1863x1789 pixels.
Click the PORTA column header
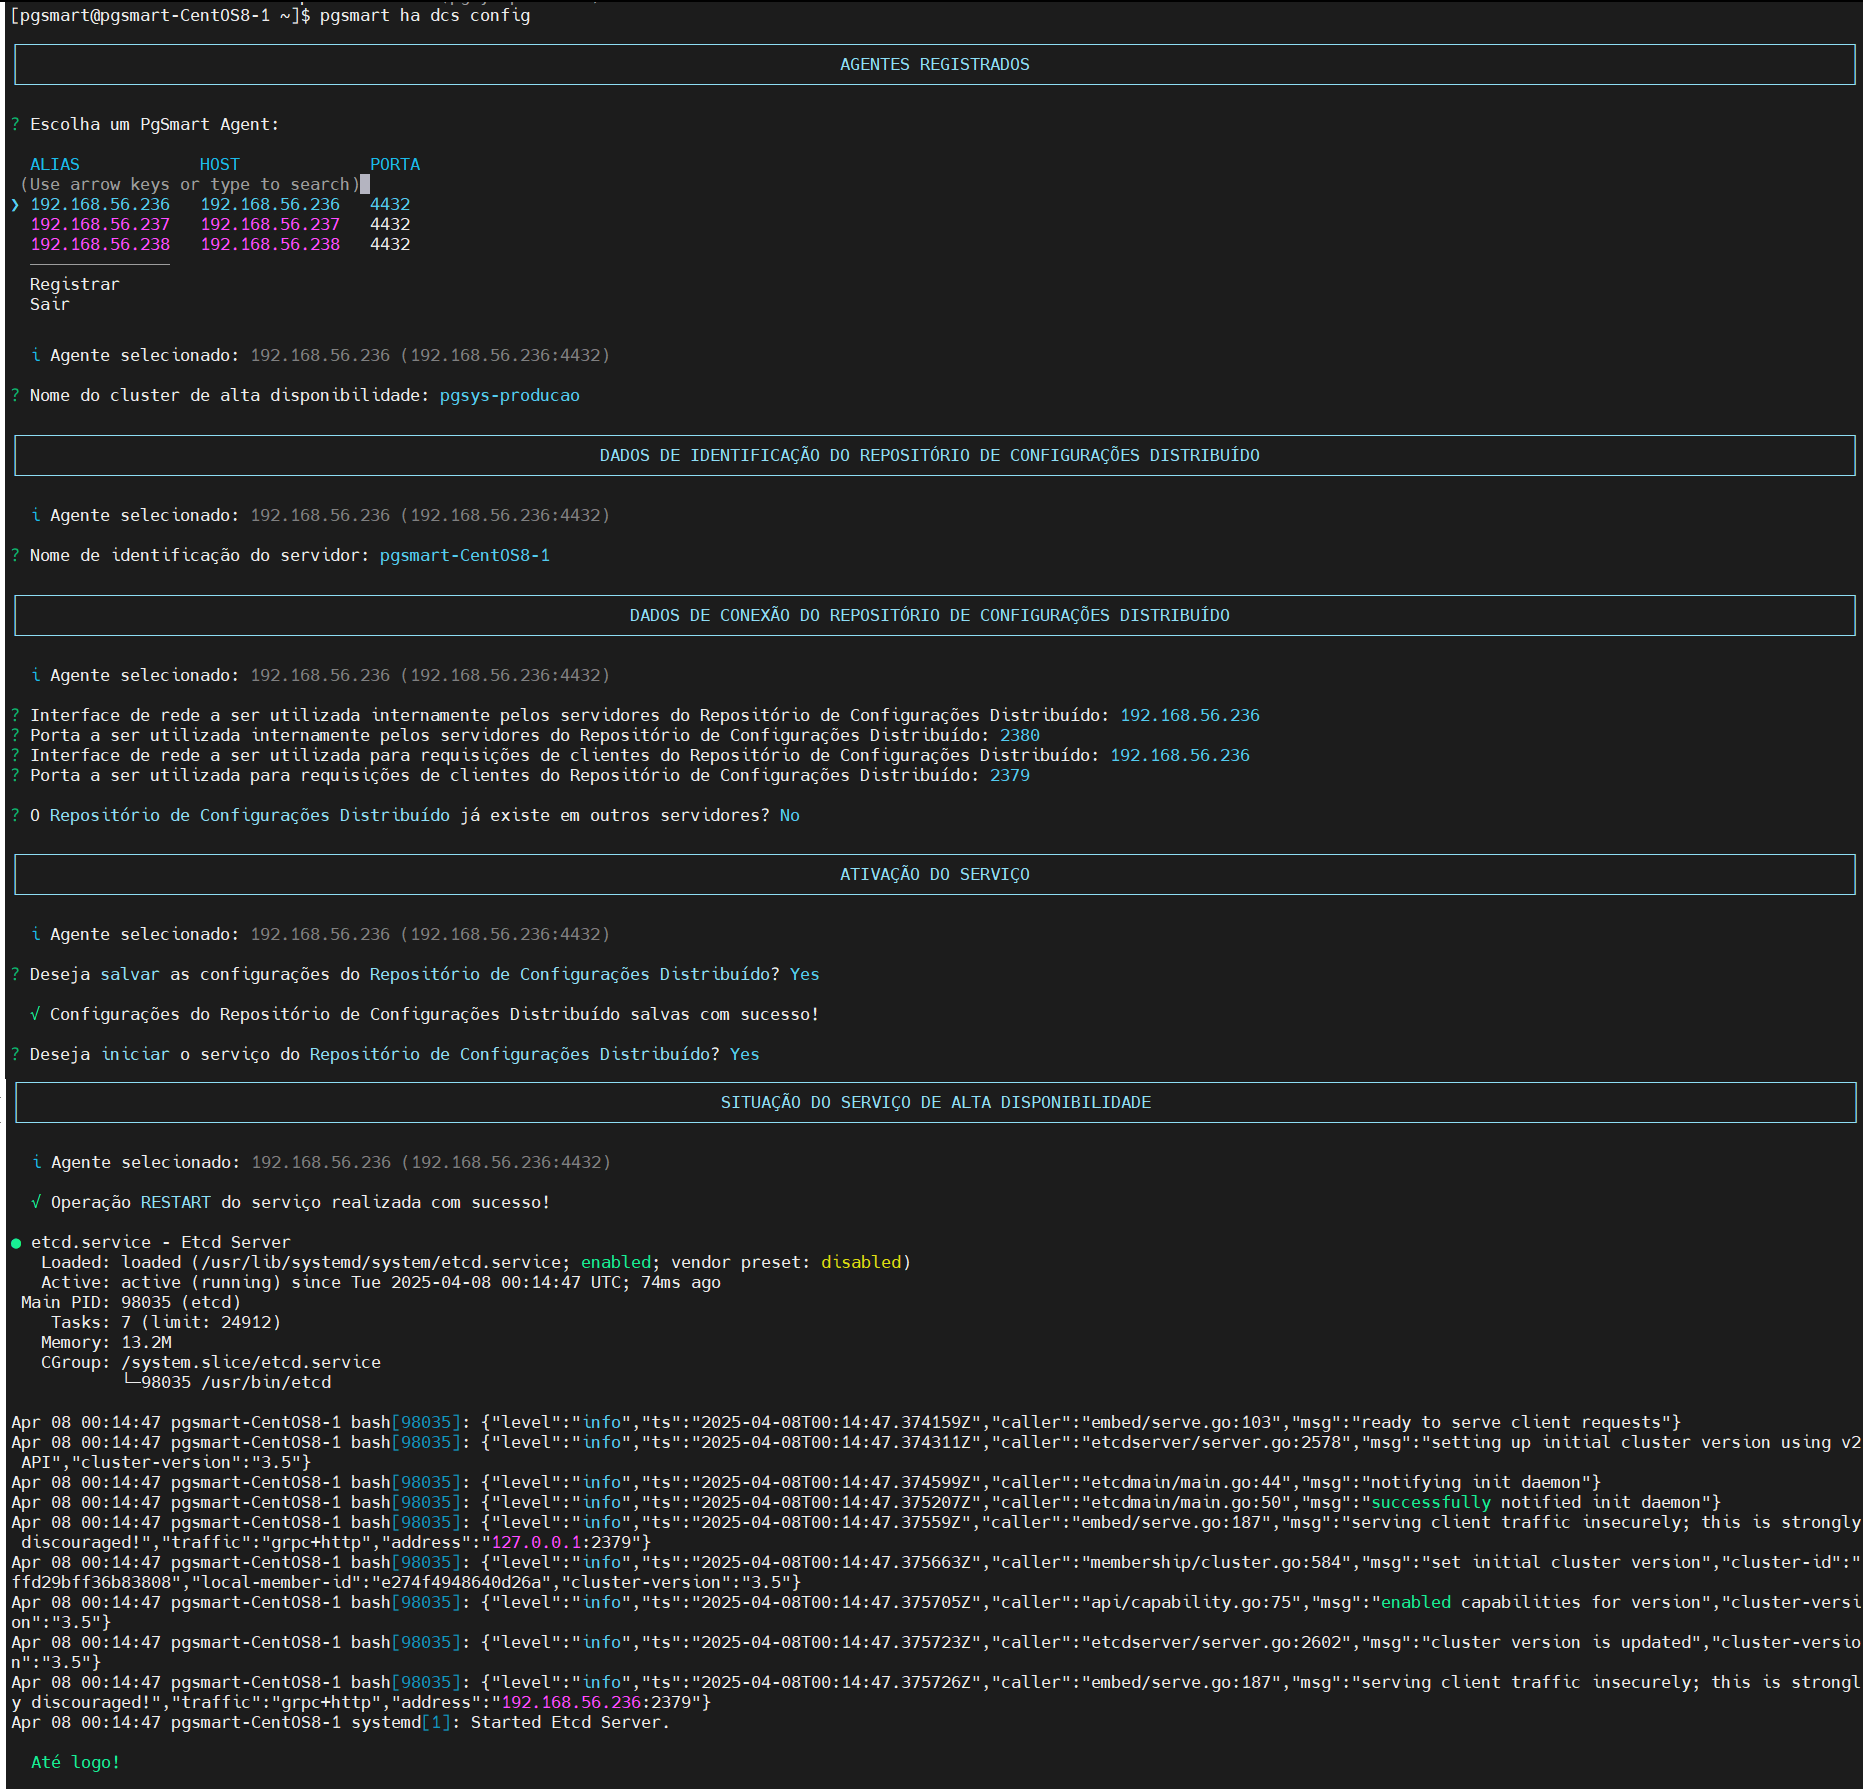(395, 164)
